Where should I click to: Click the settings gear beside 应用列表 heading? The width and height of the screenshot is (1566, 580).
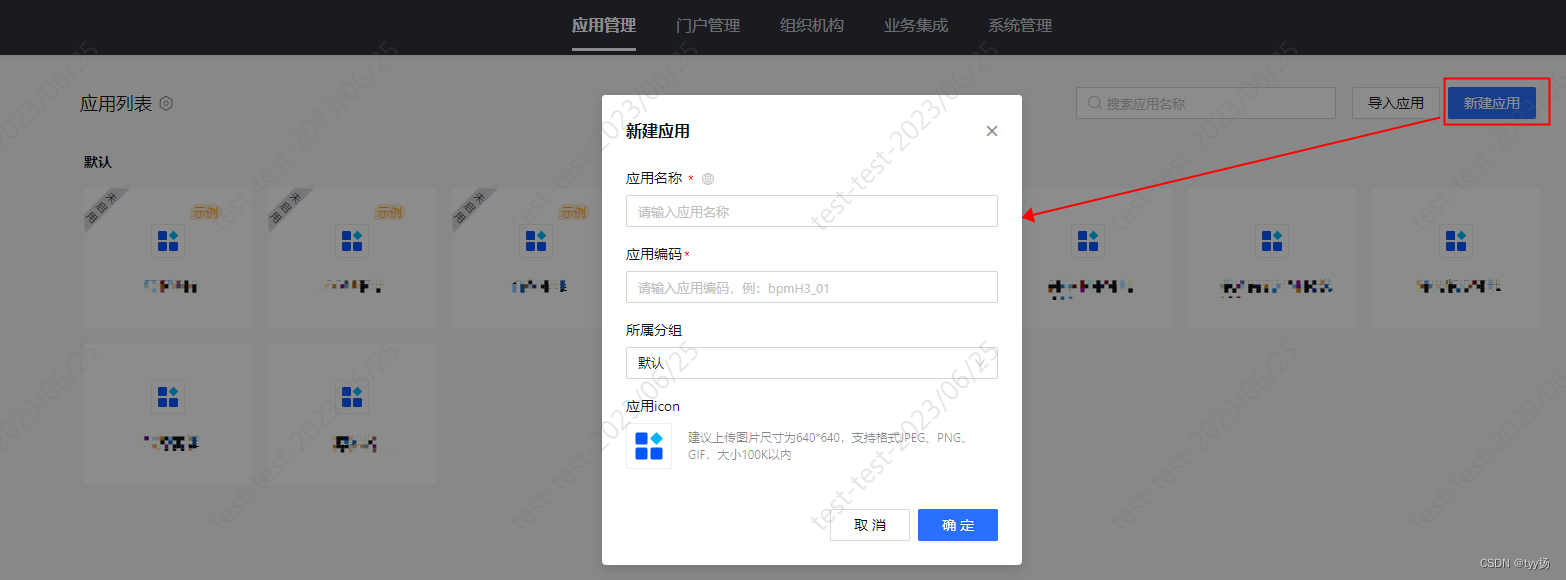pyautogui.click(x=166, y=103)
